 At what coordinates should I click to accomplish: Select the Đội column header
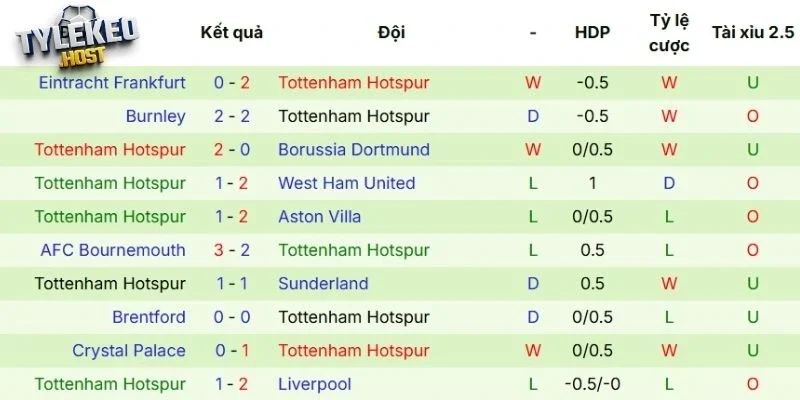point(392,32)
